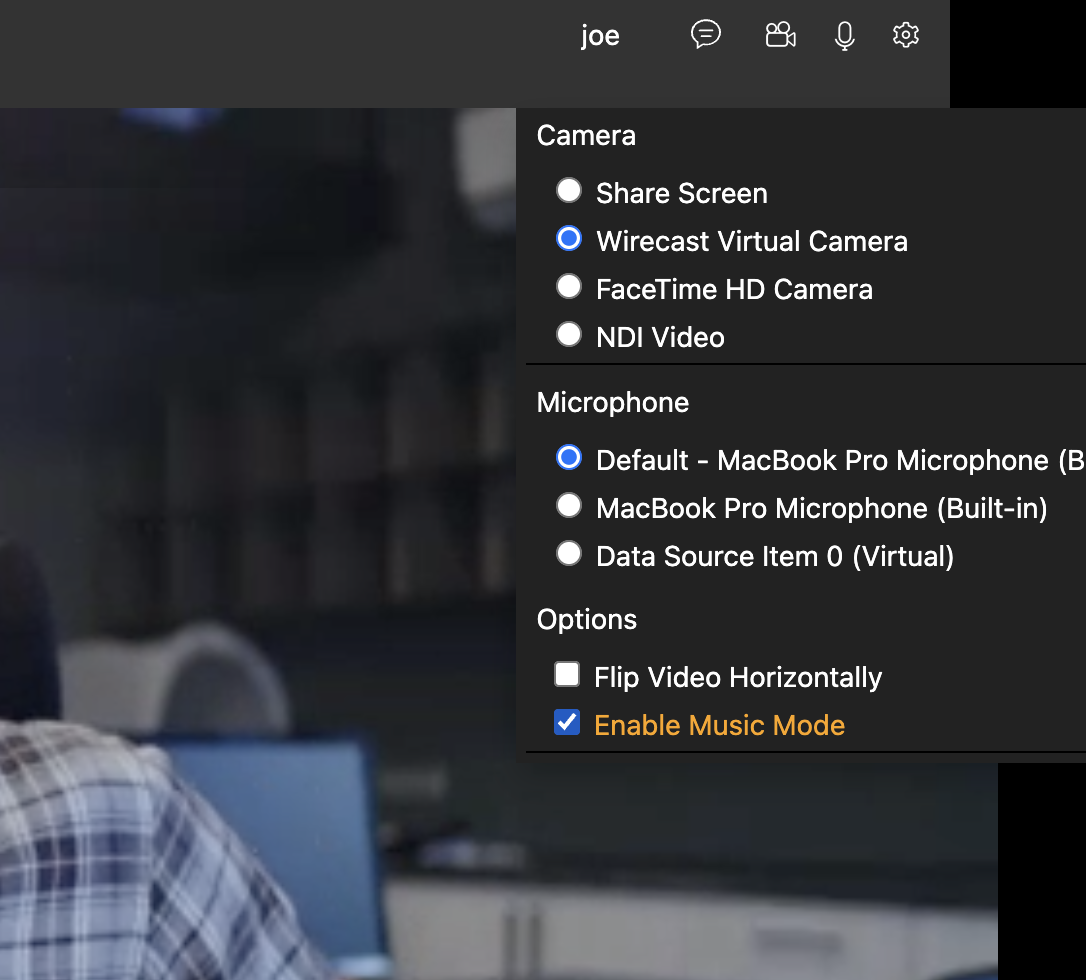Mute using the microphone icon

[x=844, y=35]
